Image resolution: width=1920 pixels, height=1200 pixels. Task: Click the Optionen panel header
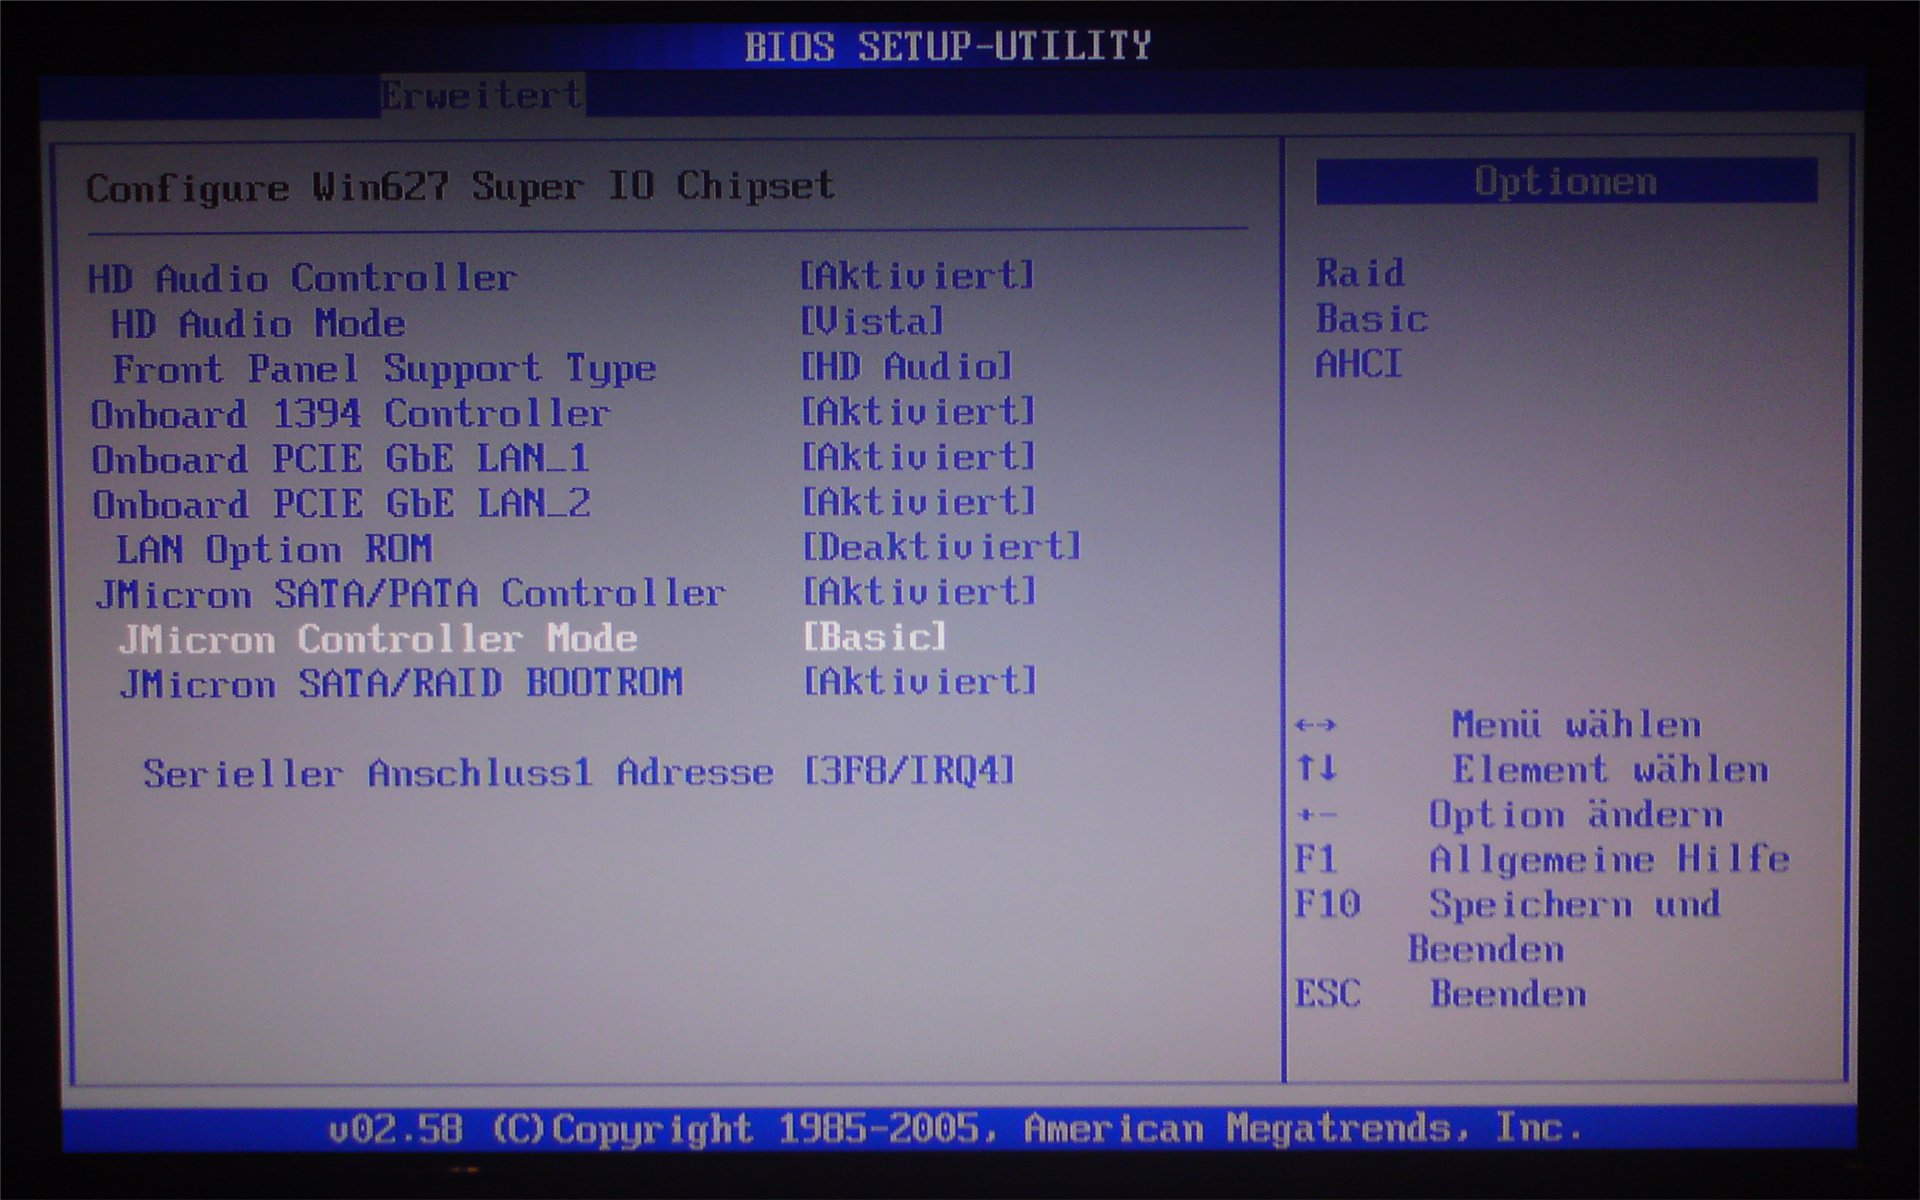1565,182
